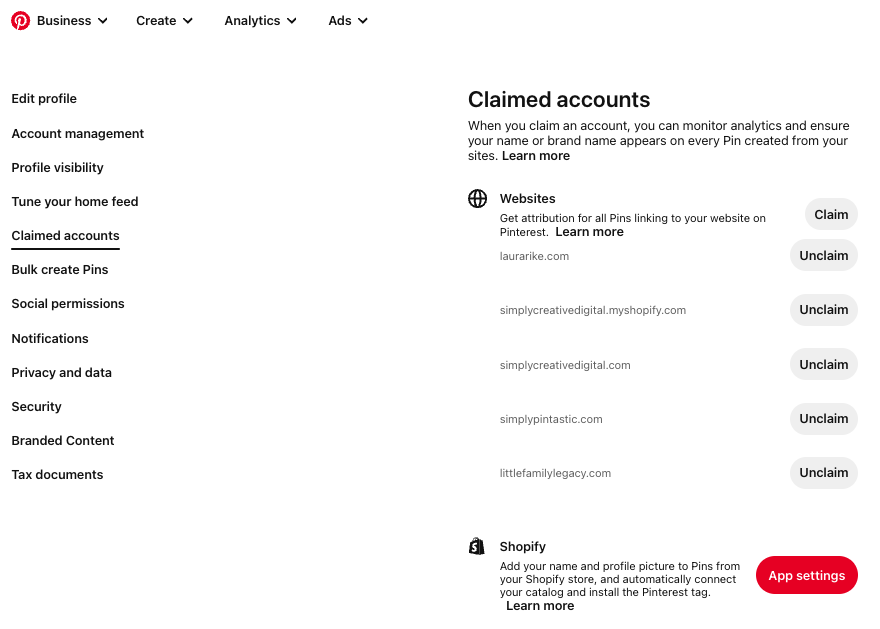Go to Edit profile settings
Image resolution: width=880 pixels, height=629 pixels.
44,99
